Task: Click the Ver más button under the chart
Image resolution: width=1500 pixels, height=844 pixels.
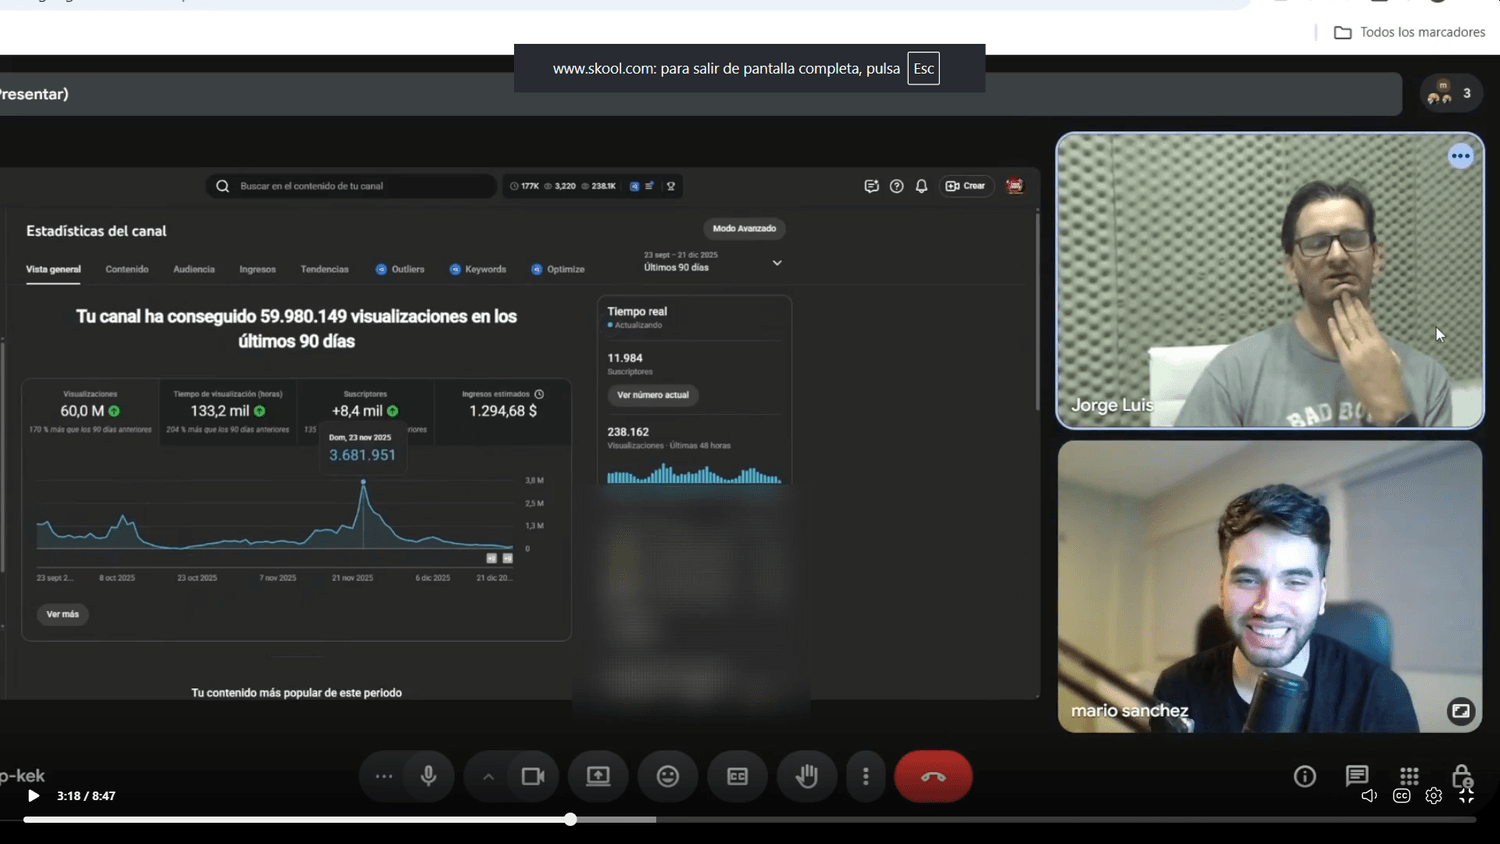Action: [63, 614]
